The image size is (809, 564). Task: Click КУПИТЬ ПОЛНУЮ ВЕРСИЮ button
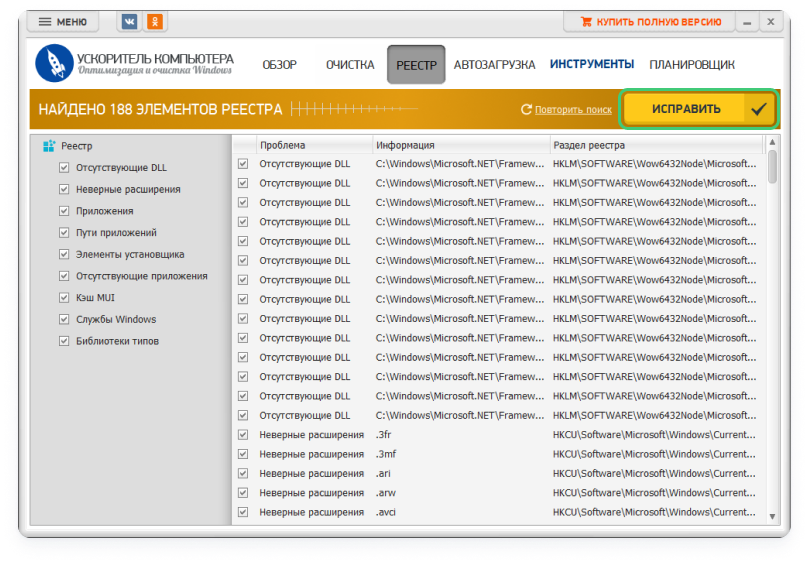coord(650,22)
